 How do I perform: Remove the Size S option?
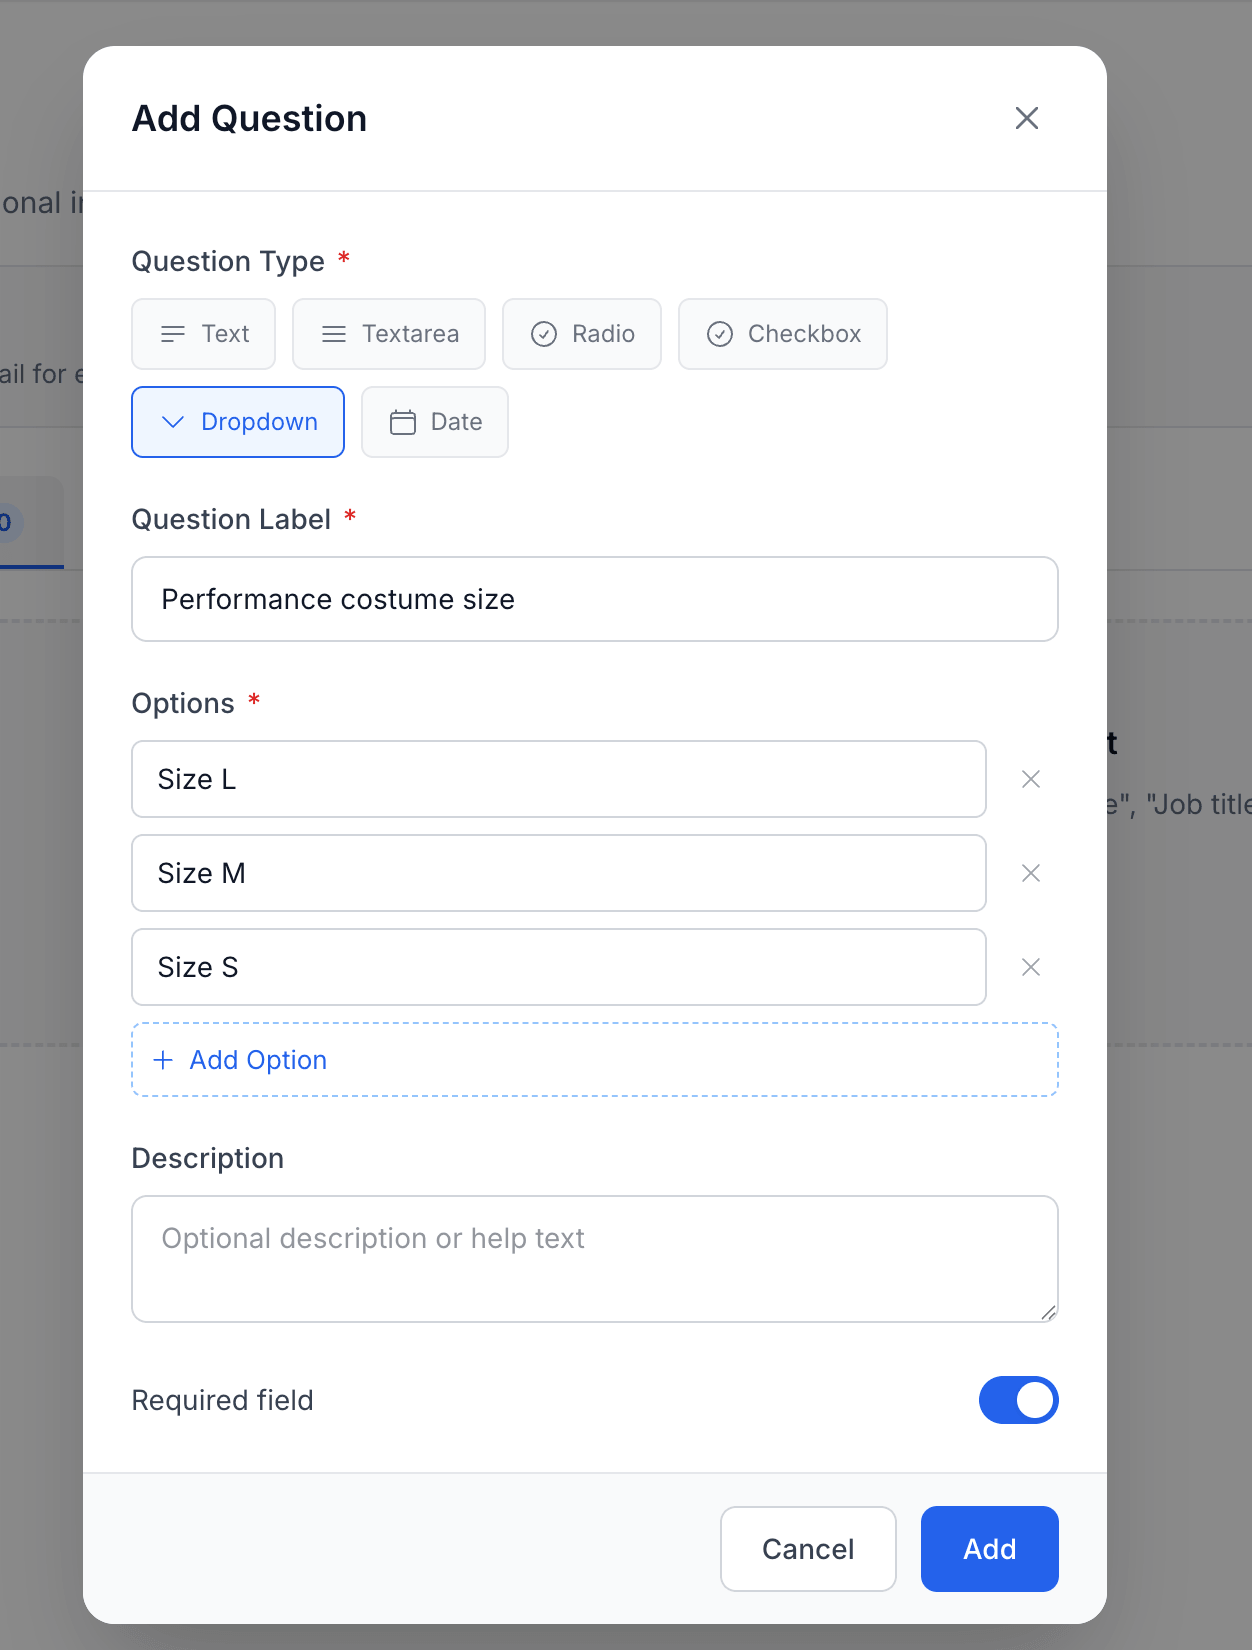[x=1030, y=967]
